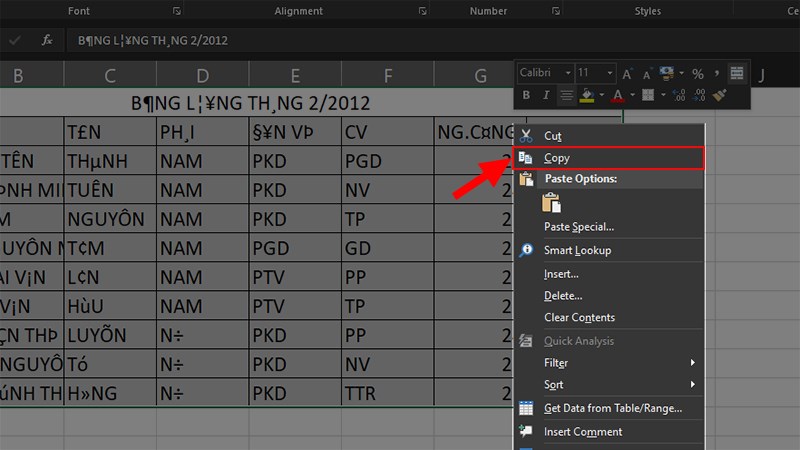Open the Fill Color dropdown arrow
The image size is (800, 450).
point(602,95)
